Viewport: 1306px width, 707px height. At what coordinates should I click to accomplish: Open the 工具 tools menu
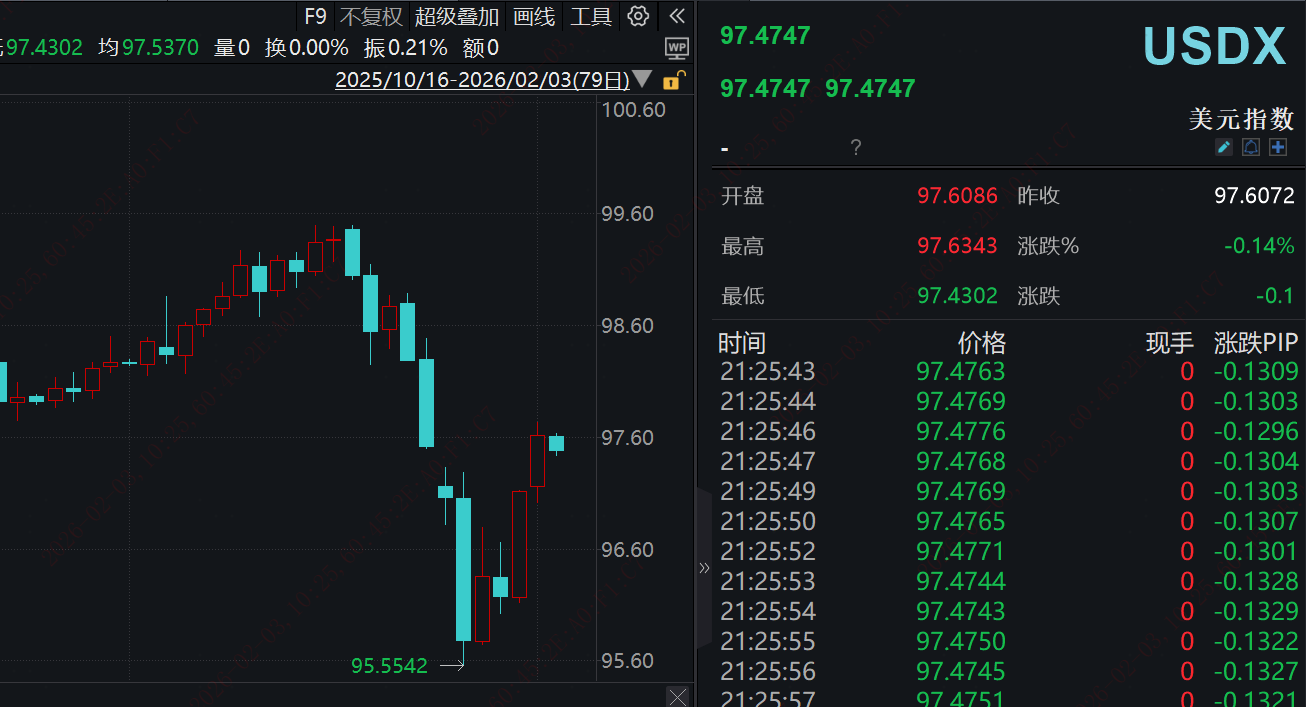(x=591, y=16)
